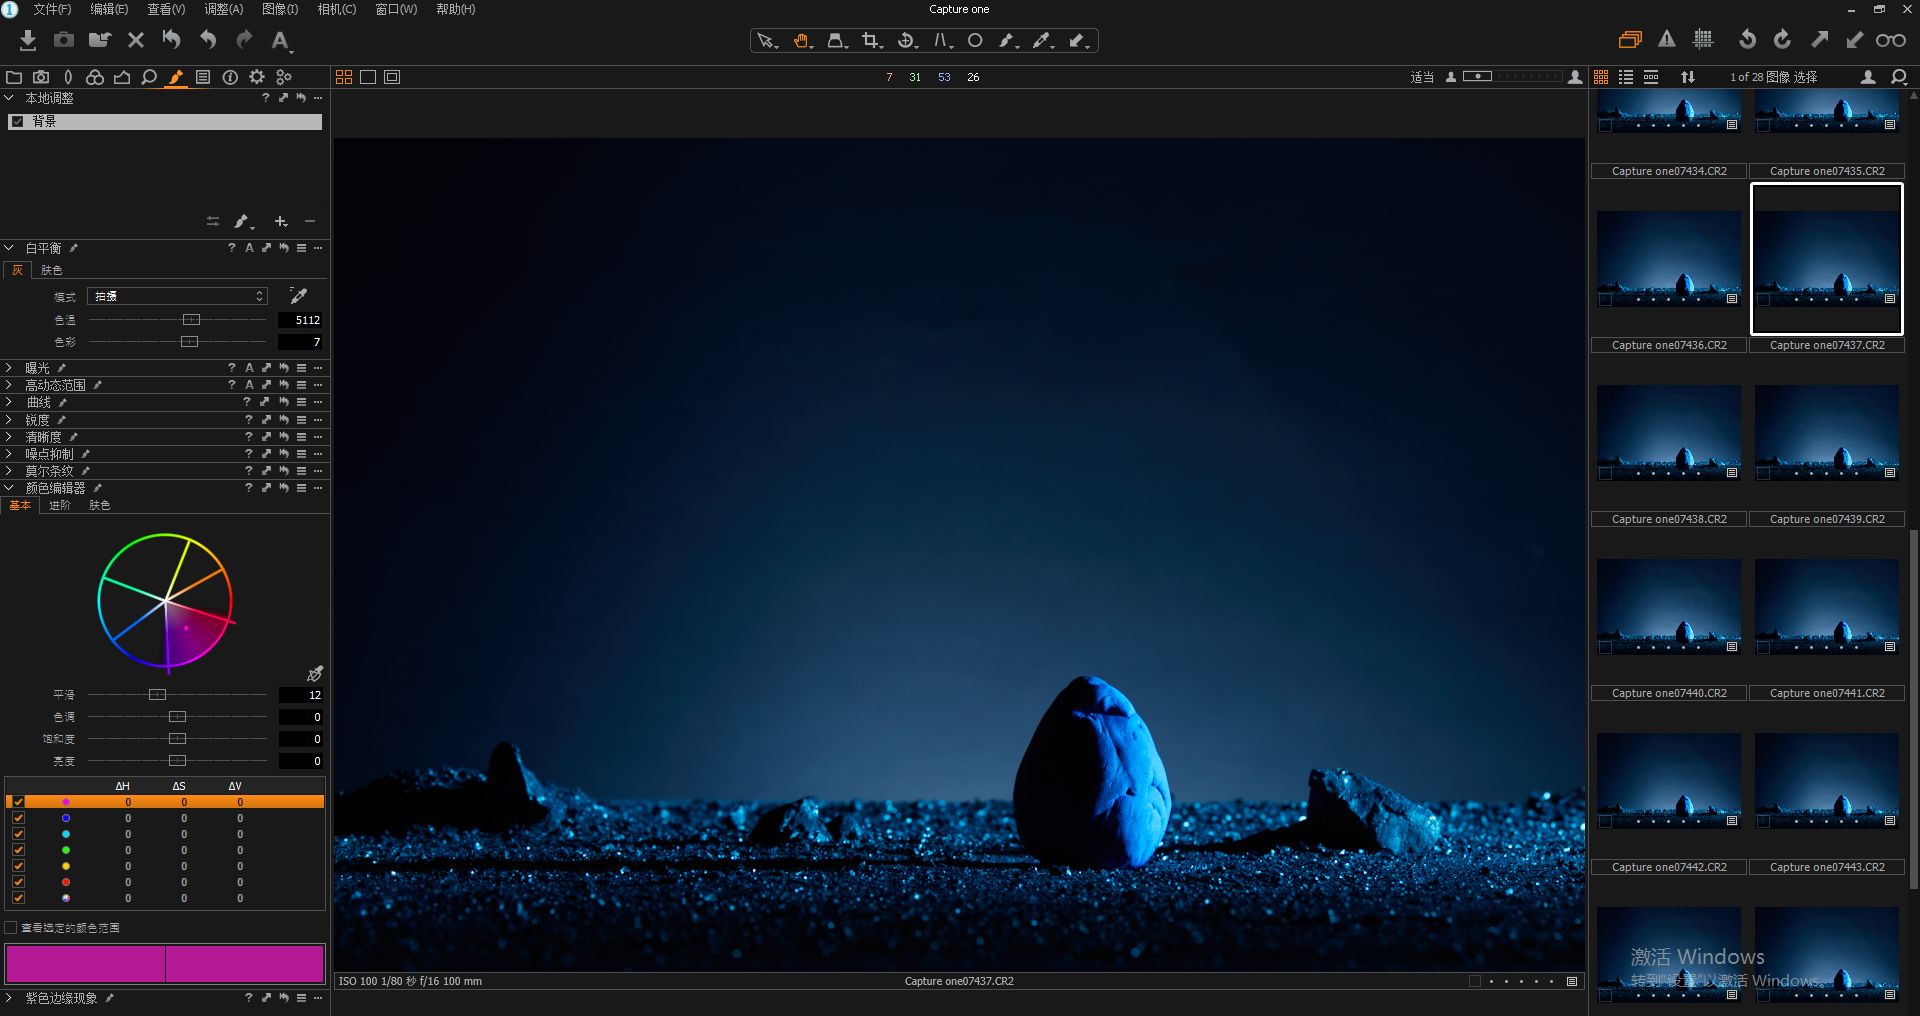Toggle checkbox of magenta color row
The image size is (1920, 1016).
[x=18, y=802]
